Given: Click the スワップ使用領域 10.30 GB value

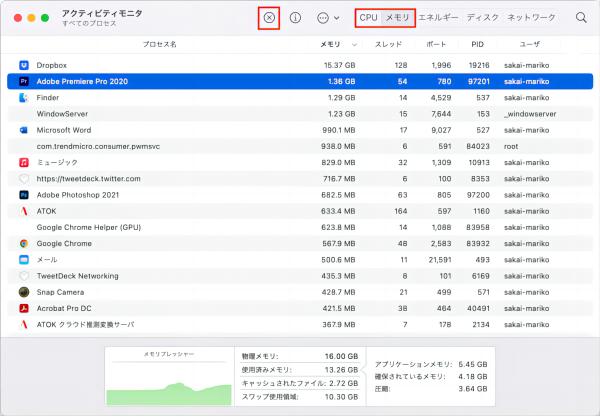Looking at the screenshot, I should click(x=341, y=397).
